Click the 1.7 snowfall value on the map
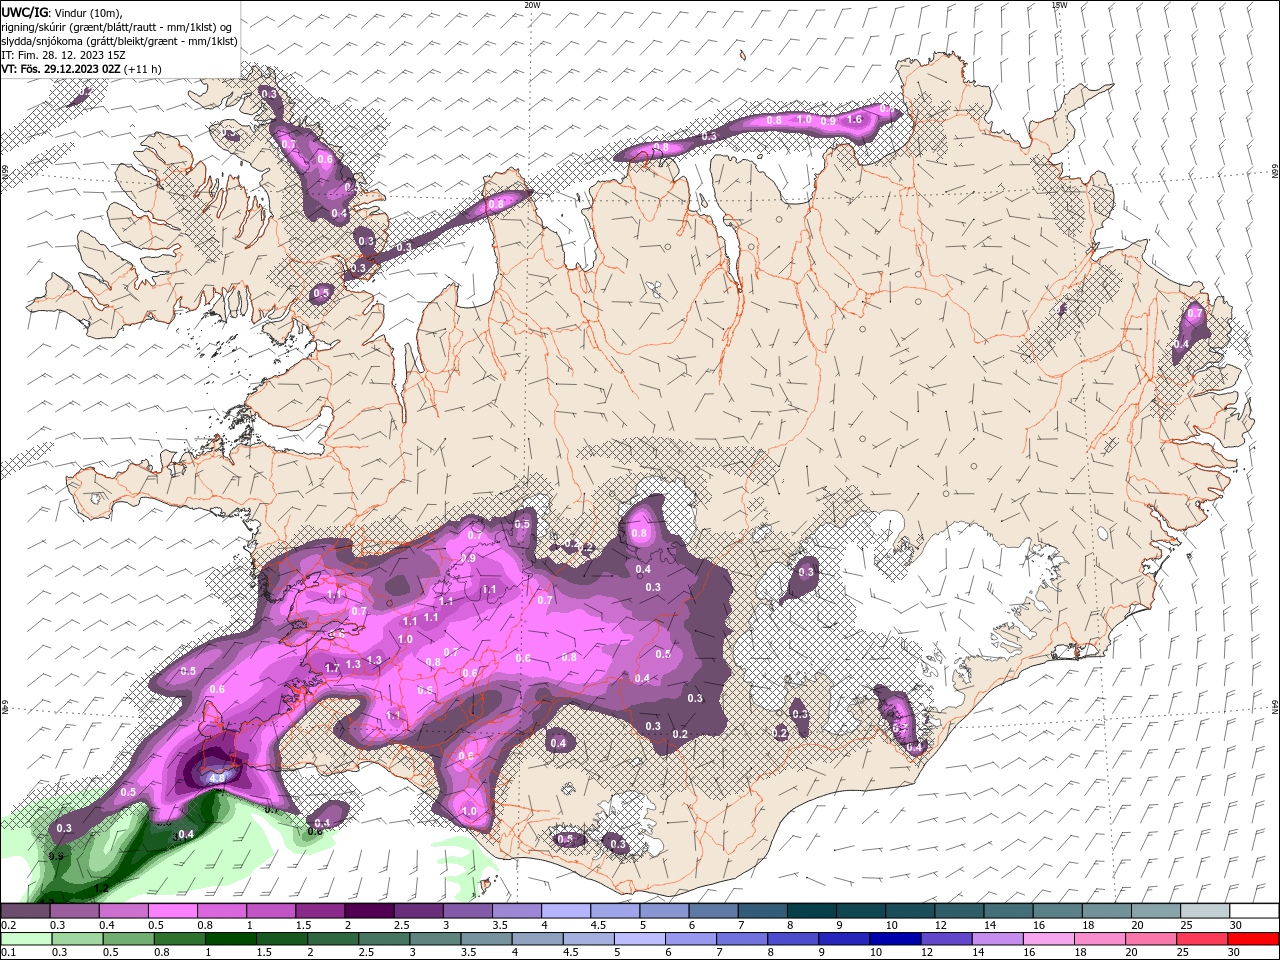This screenshot has height=960, width=1280. (x=332, y=667)
